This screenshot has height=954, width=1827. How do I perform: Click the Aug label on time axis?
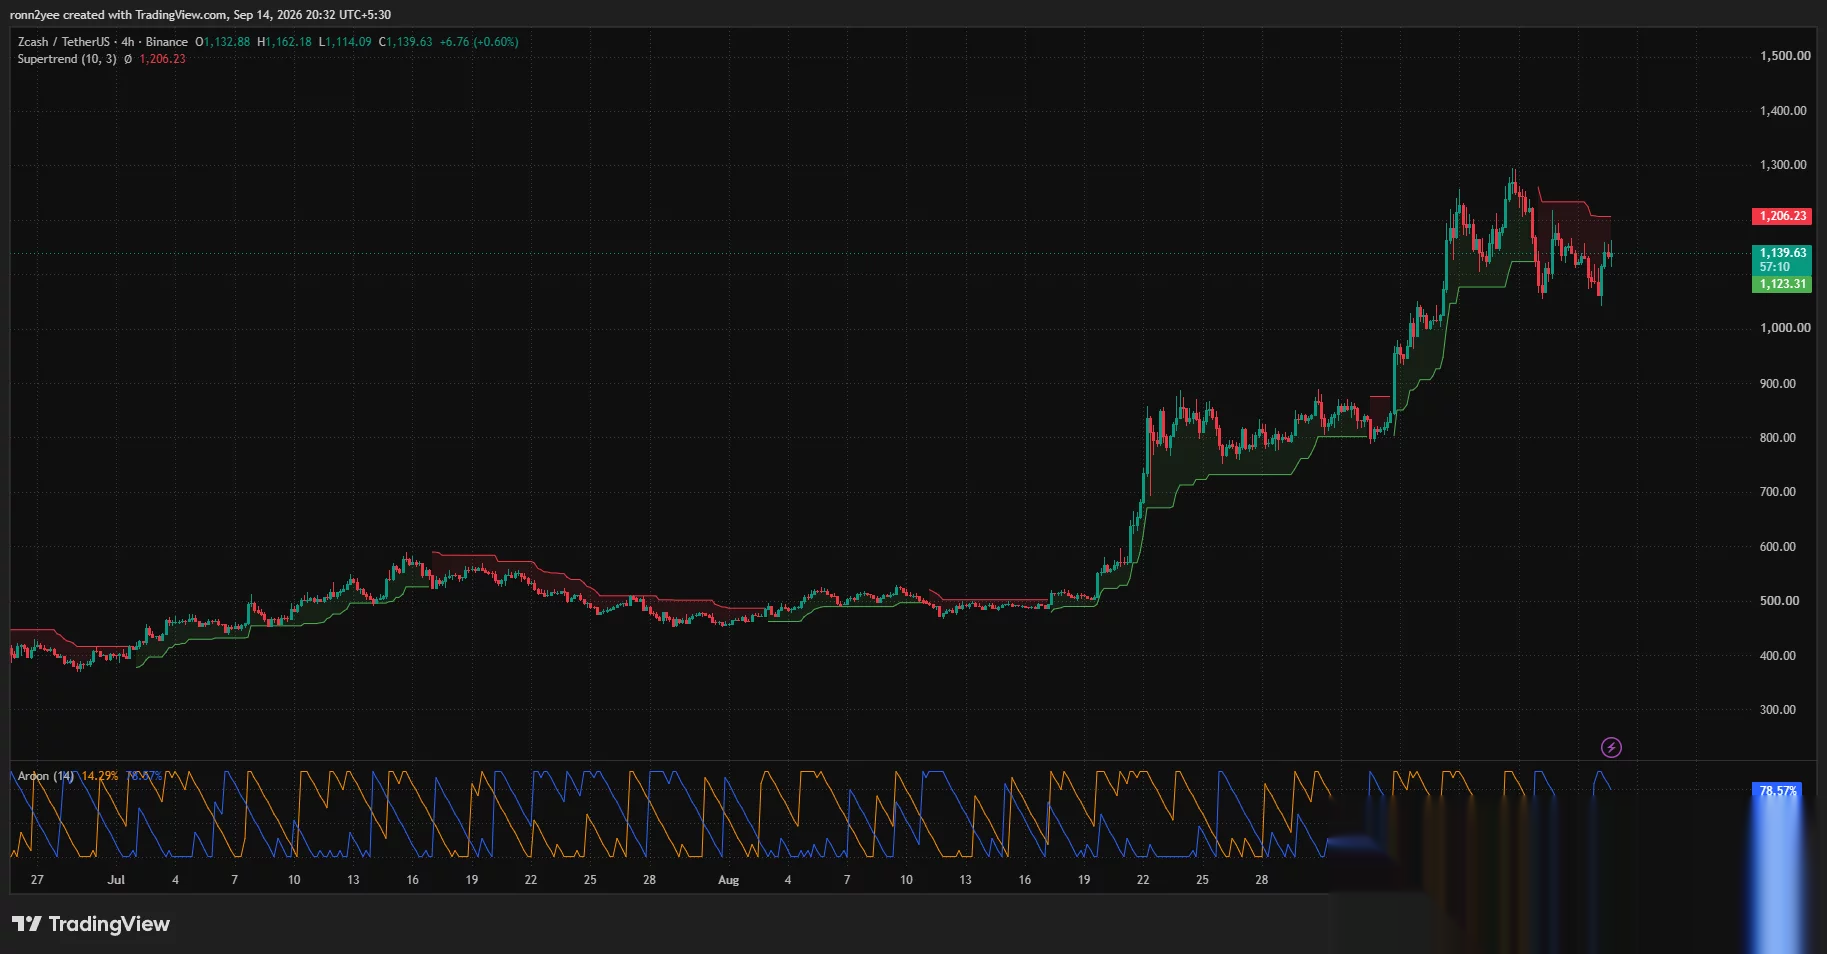[x=729, y=880]
